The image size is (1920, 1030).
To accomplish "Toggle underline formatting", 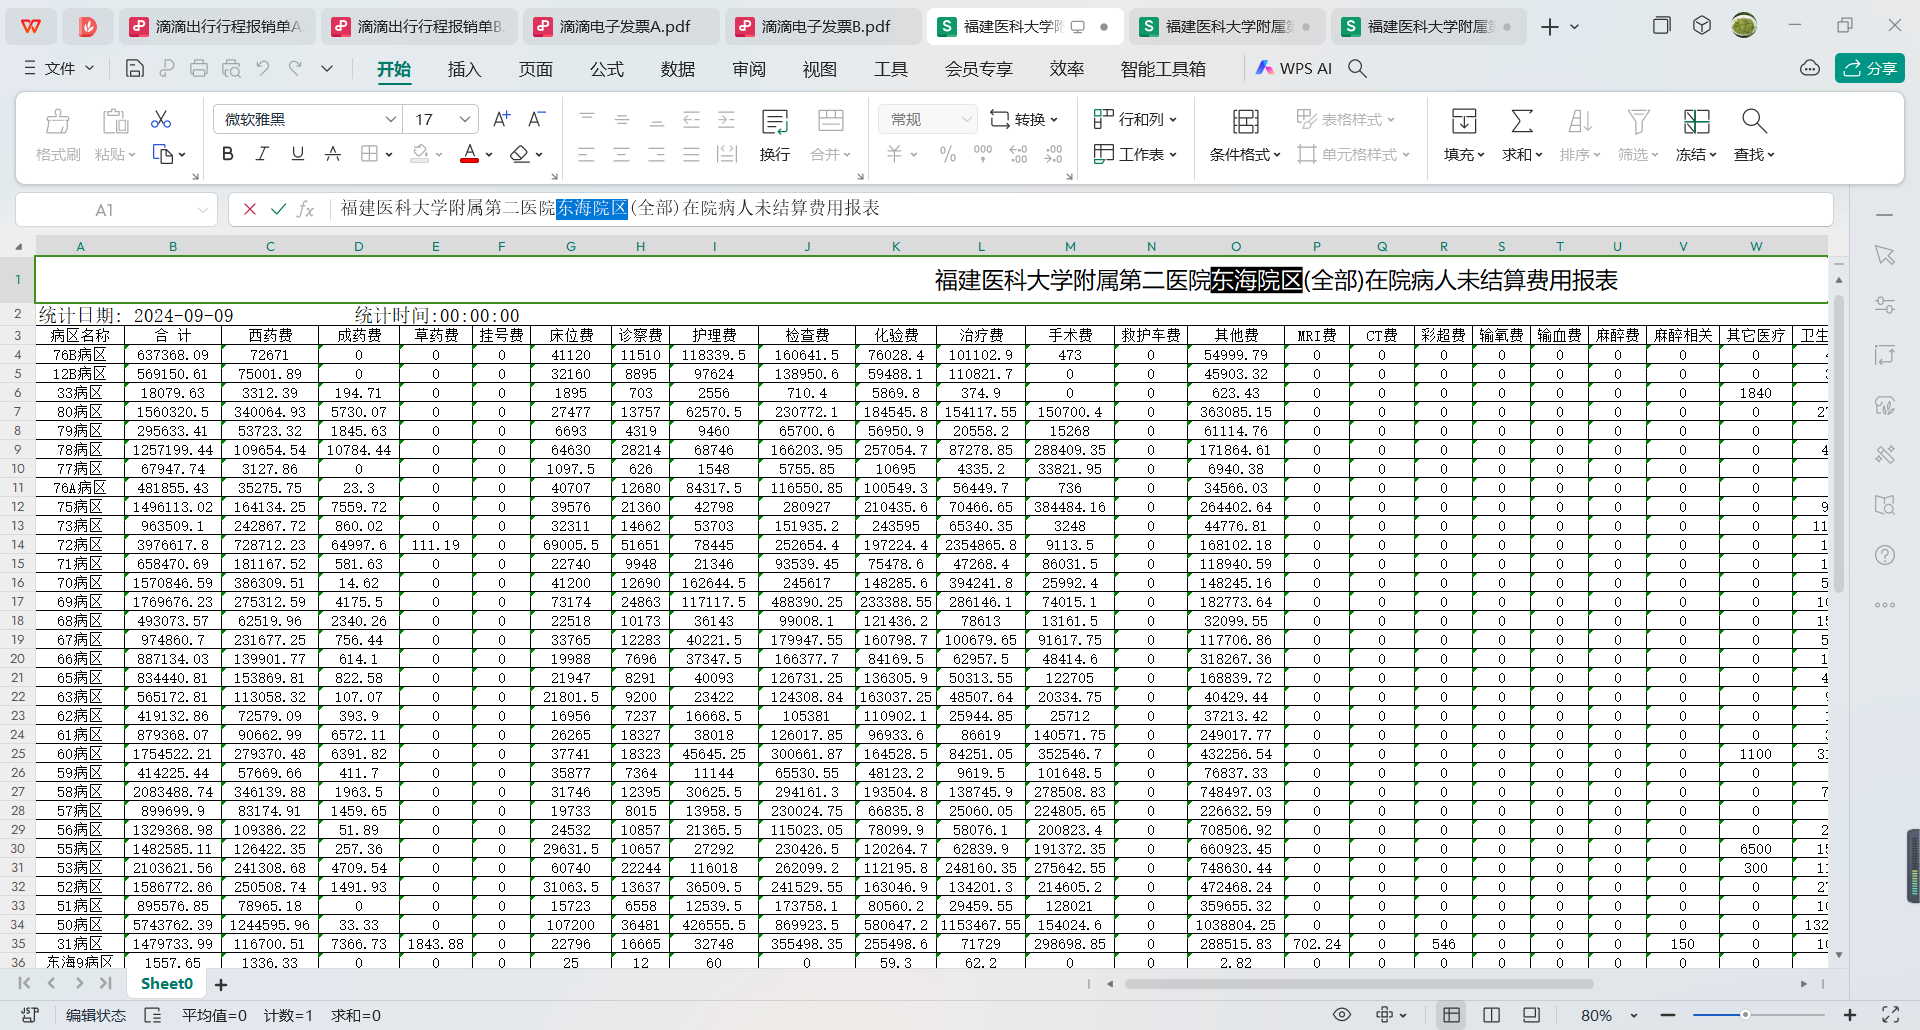I will click(297, 154).
